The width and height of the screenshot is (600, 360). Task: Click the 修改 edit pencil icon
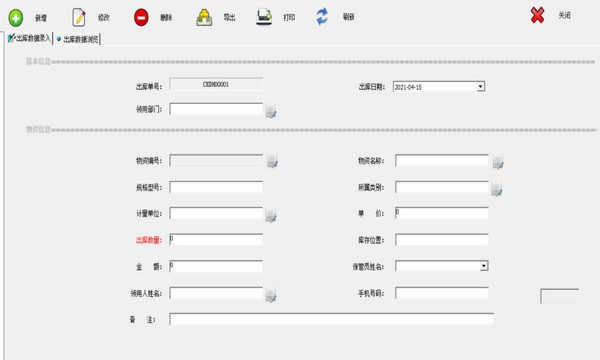point(78,18)
